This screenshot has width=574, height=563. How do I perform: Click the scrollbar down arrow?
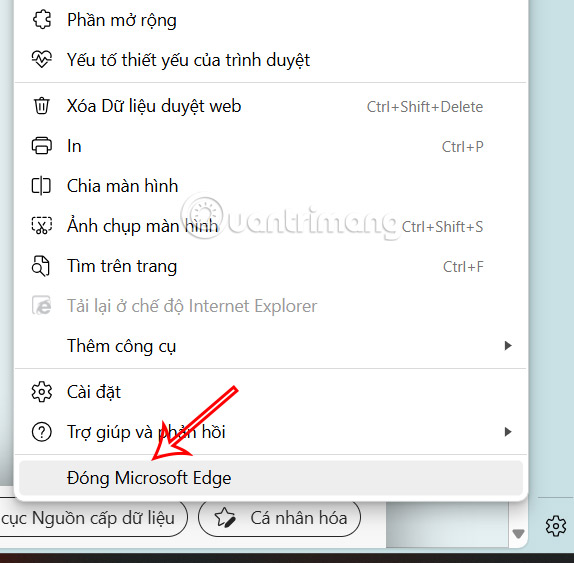point(518,534)
